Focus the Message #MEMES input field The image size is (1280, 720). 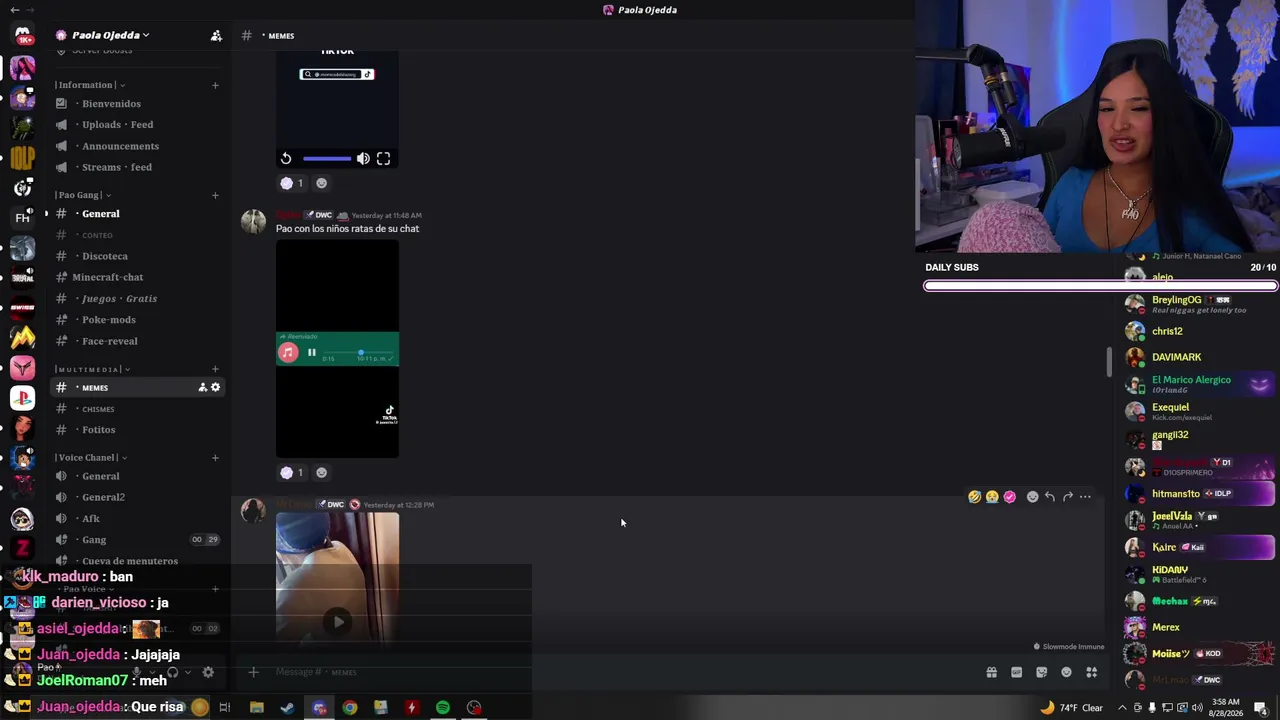[x=620, y=672]
